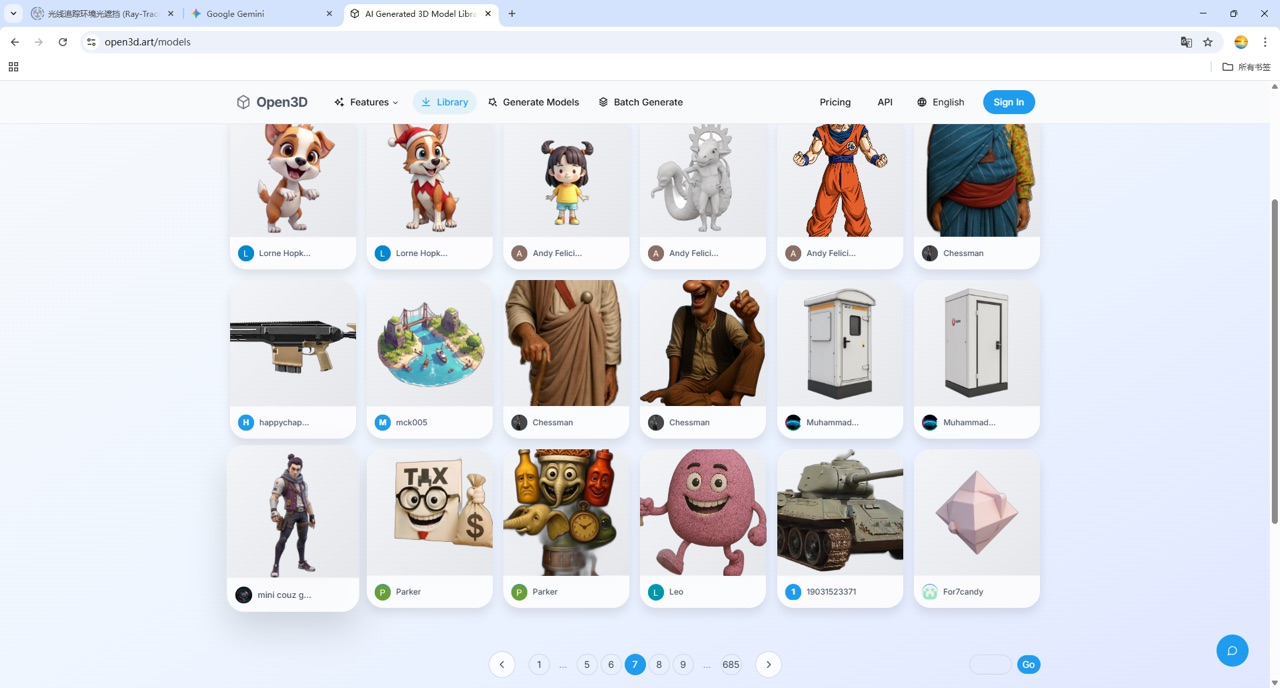Change language via English selector
The image size is (1280, 688).
point(940,102)
